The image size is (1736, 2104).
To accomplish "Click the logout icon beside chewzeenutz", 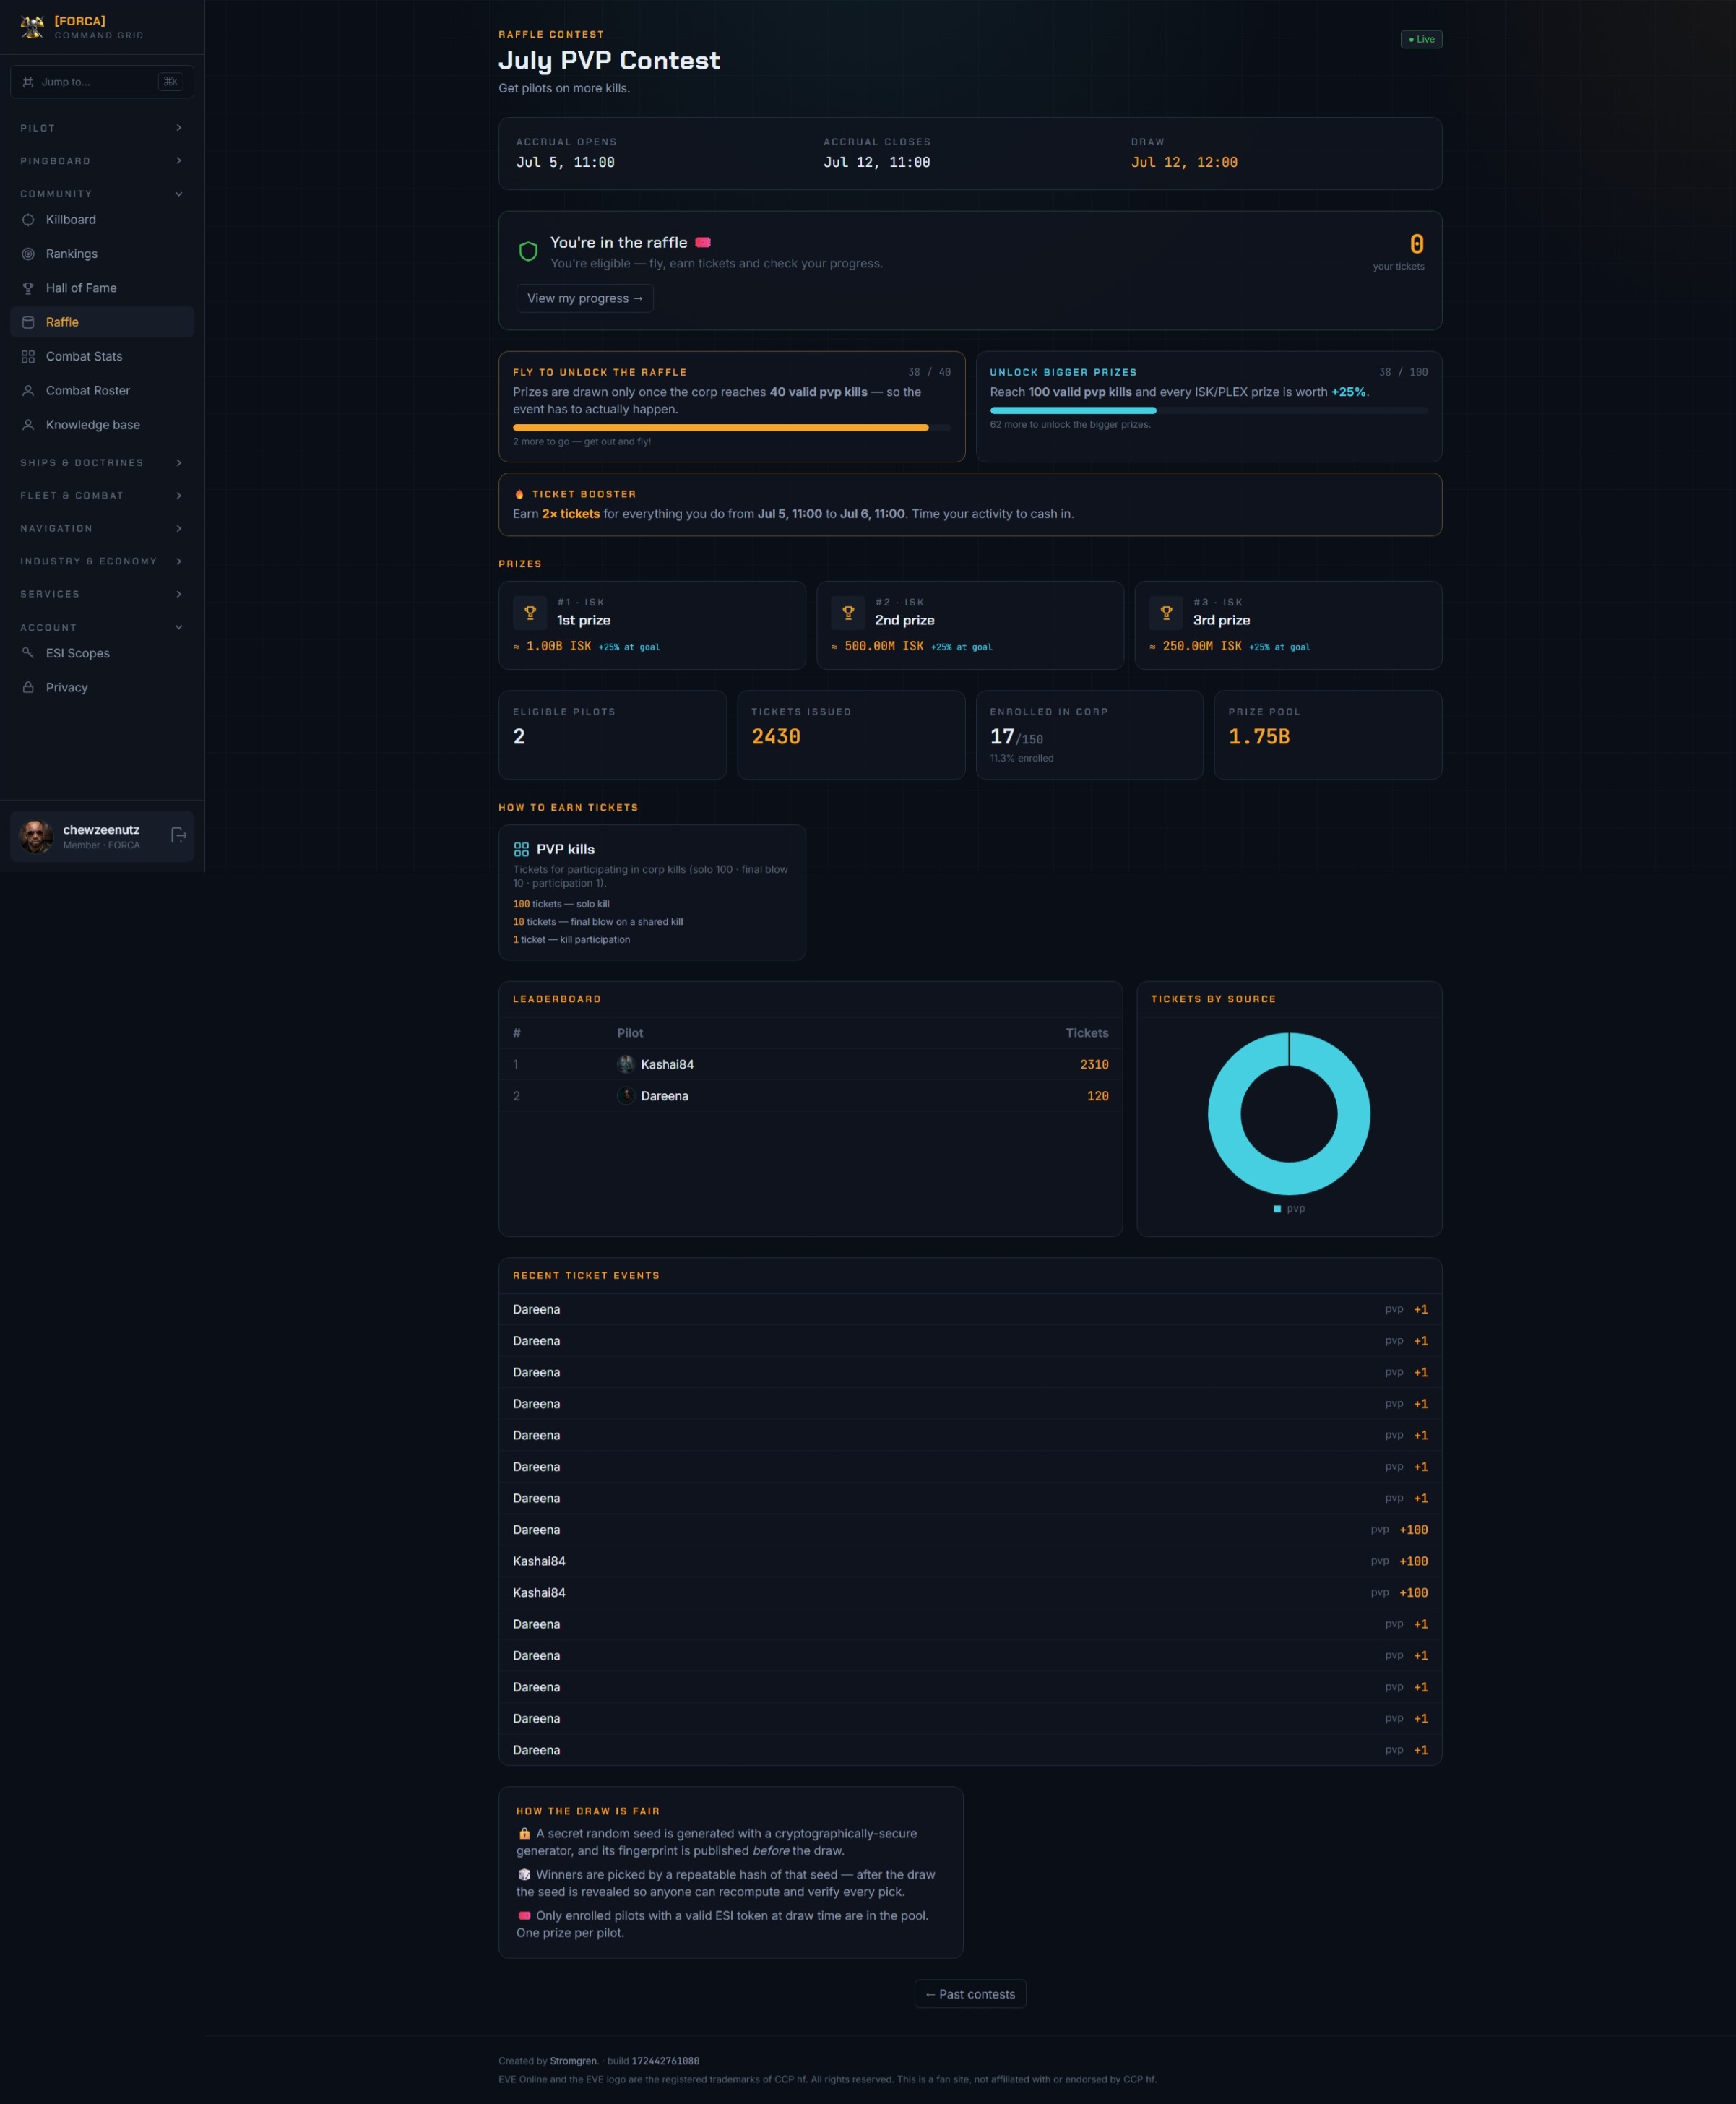I will click(x=178, y=835).
